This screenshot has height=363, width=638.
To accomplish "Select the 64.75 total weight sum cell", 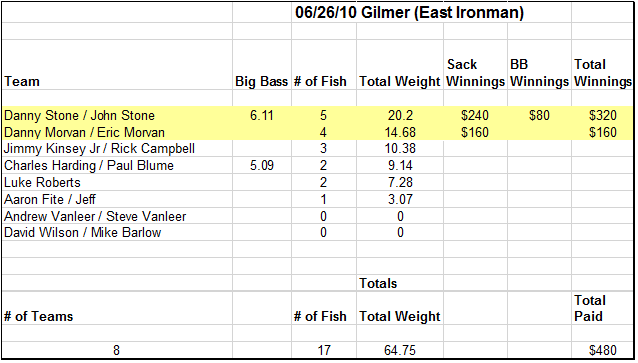I will pyautogui.click(x=400, y=350).
